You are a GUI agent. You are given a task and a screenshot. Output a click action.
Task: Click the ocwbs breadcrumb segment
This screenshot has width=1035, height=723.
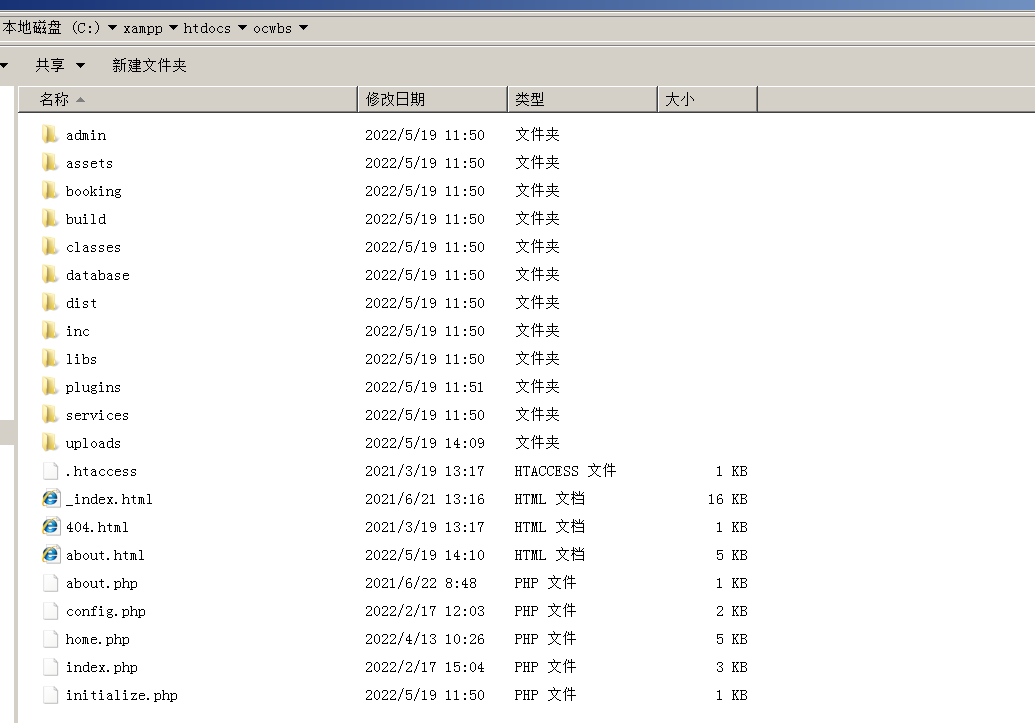click(x=273, y=28)
